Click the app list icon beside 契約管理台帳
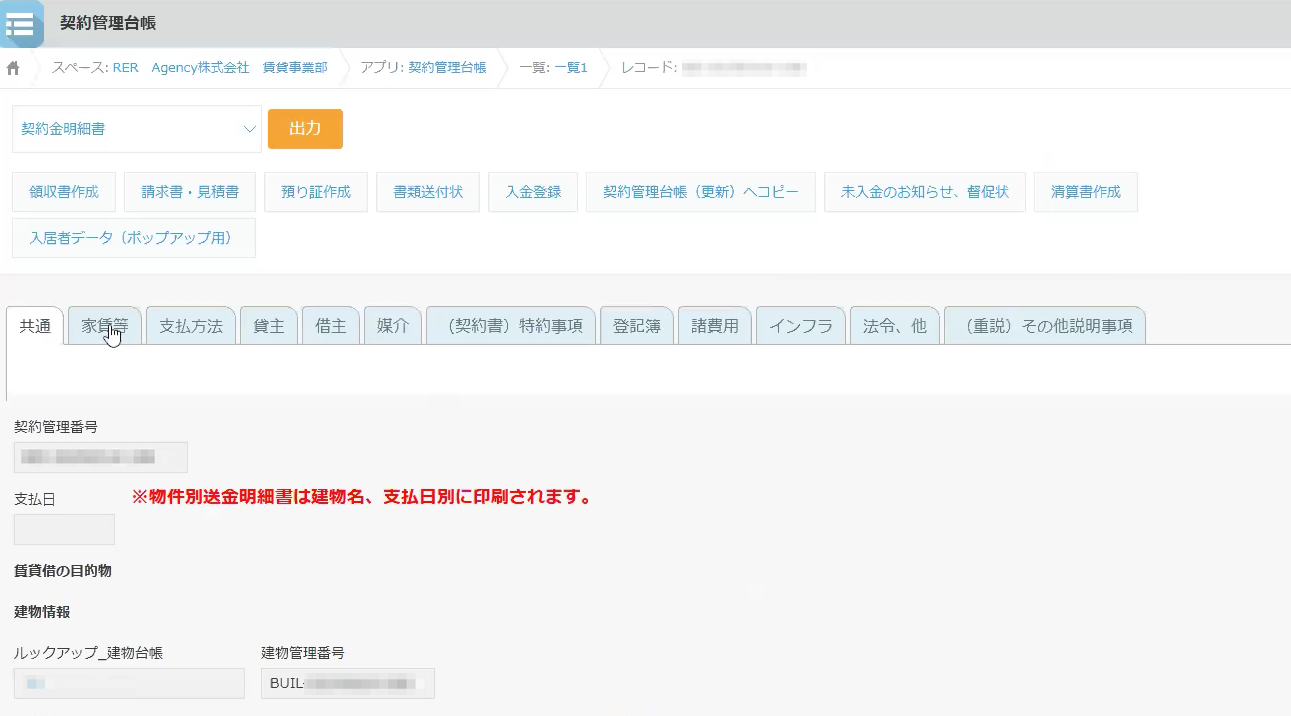This screenshot has width=1291, height=716. [21, 24]
